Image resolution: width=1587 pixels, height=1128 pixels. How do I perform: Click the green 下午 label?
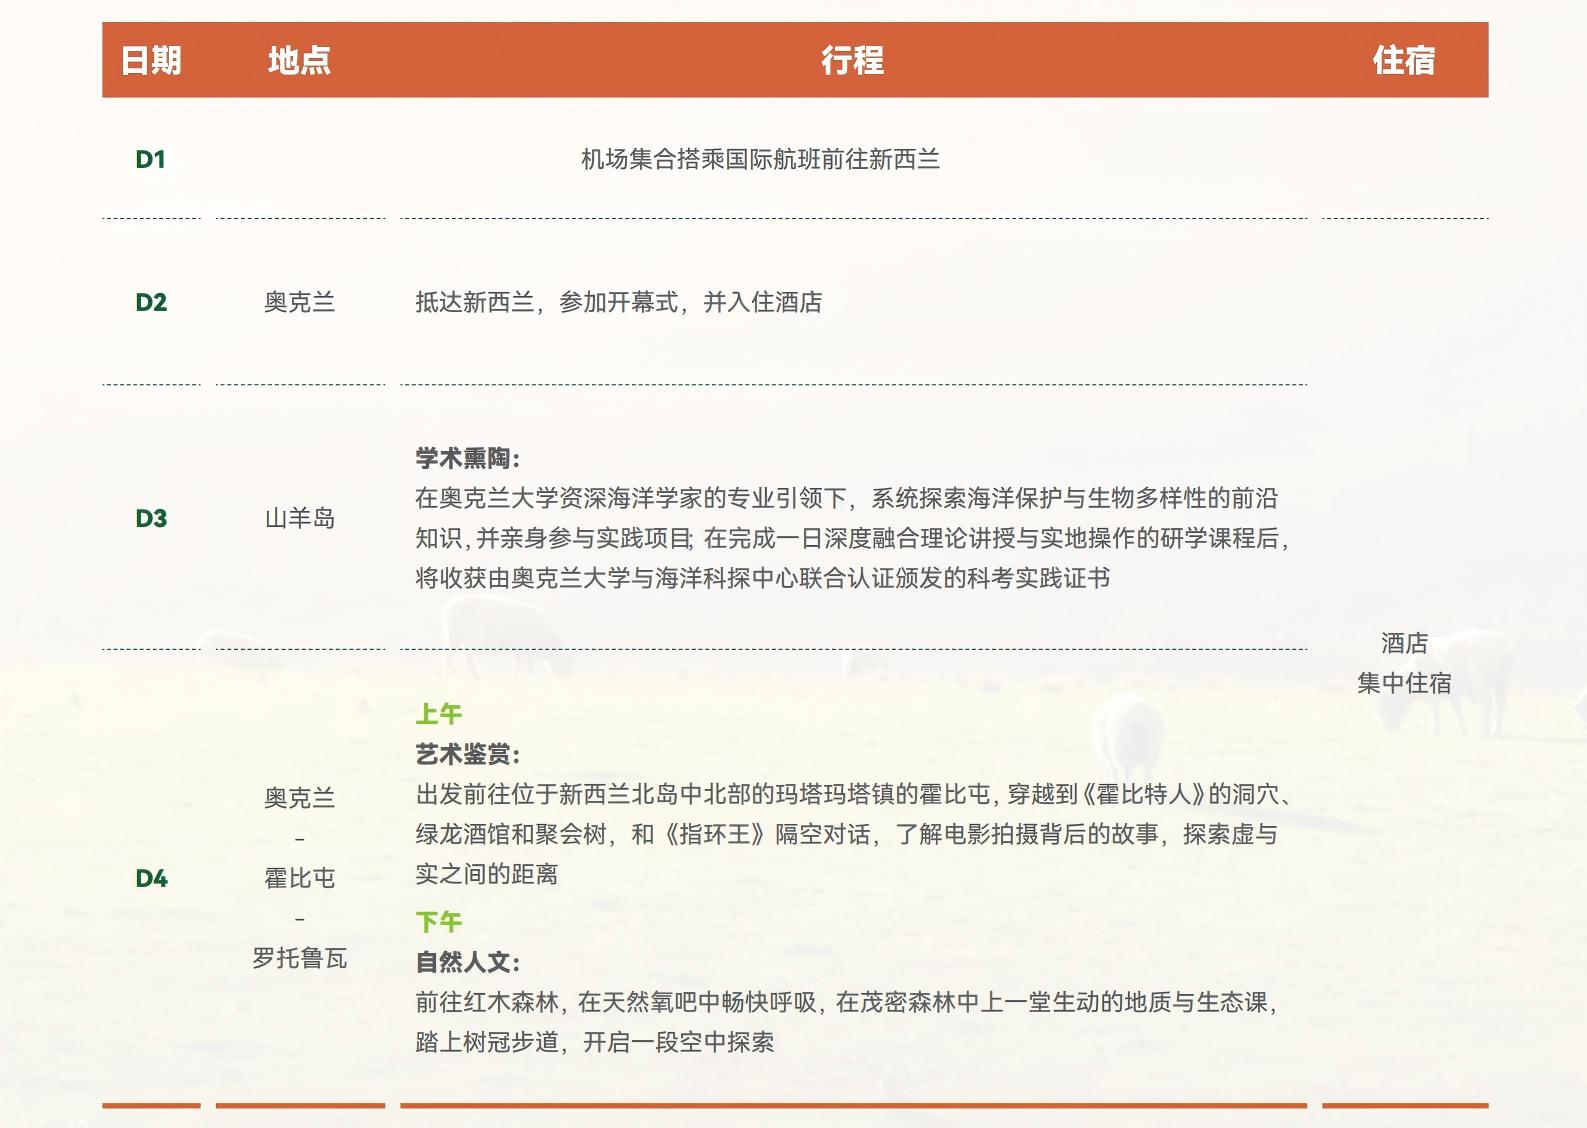coord(438,922)
